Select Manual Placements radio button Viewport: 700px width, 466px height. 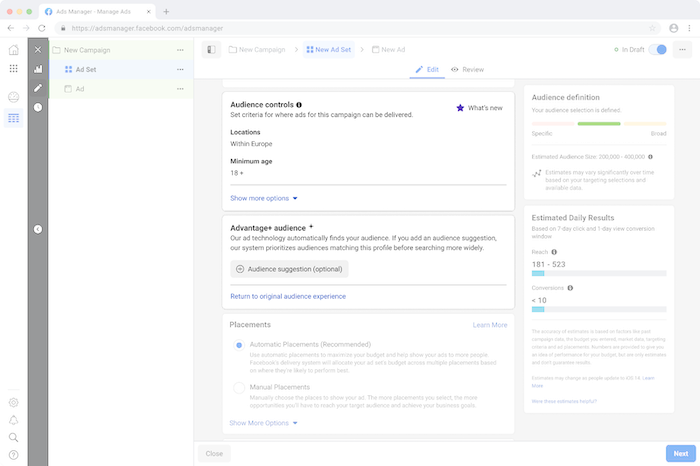239,387
